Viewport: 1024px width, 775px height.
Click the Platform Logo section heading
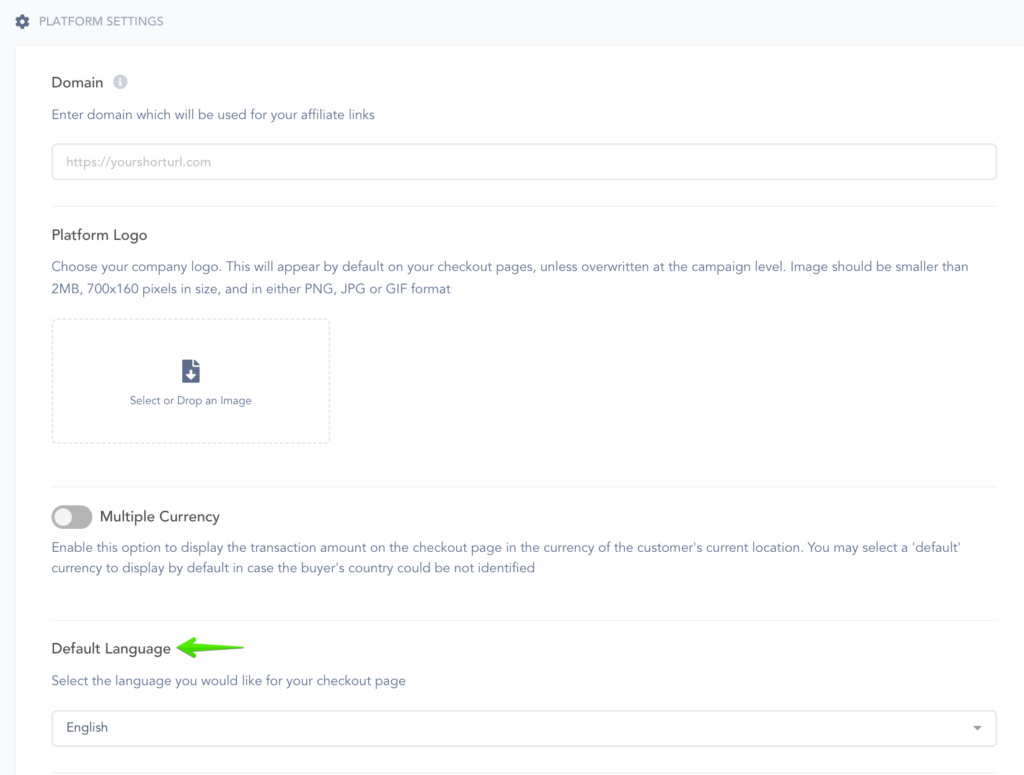[x=99, y=235]
